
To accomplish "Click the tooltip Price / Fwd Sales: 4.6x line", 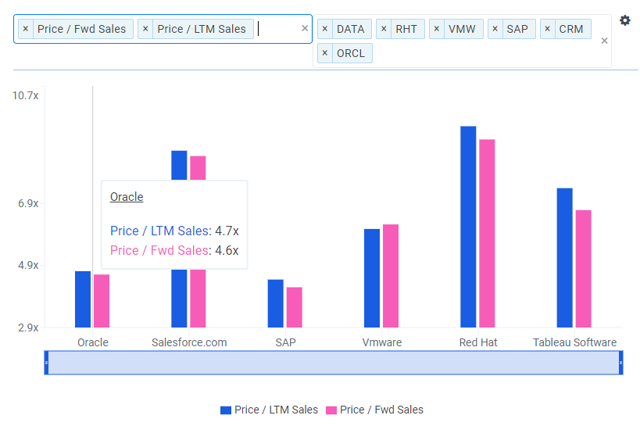I will tap(174, 250).
